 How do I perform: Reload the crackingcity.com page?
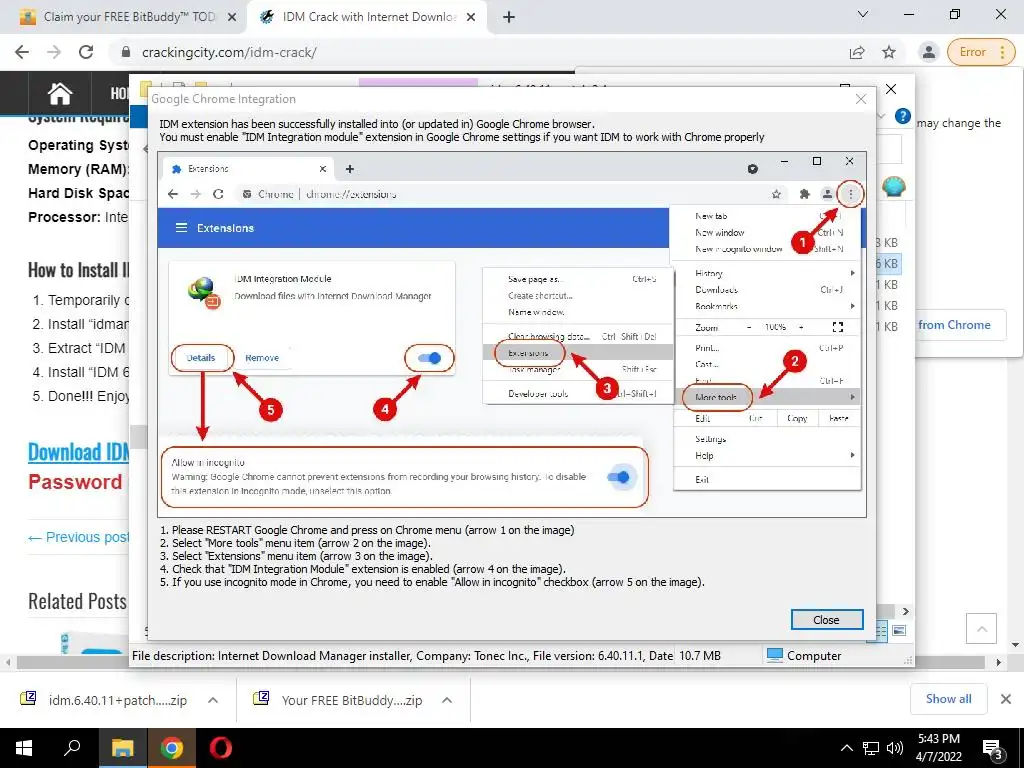[x=86, y=52]
